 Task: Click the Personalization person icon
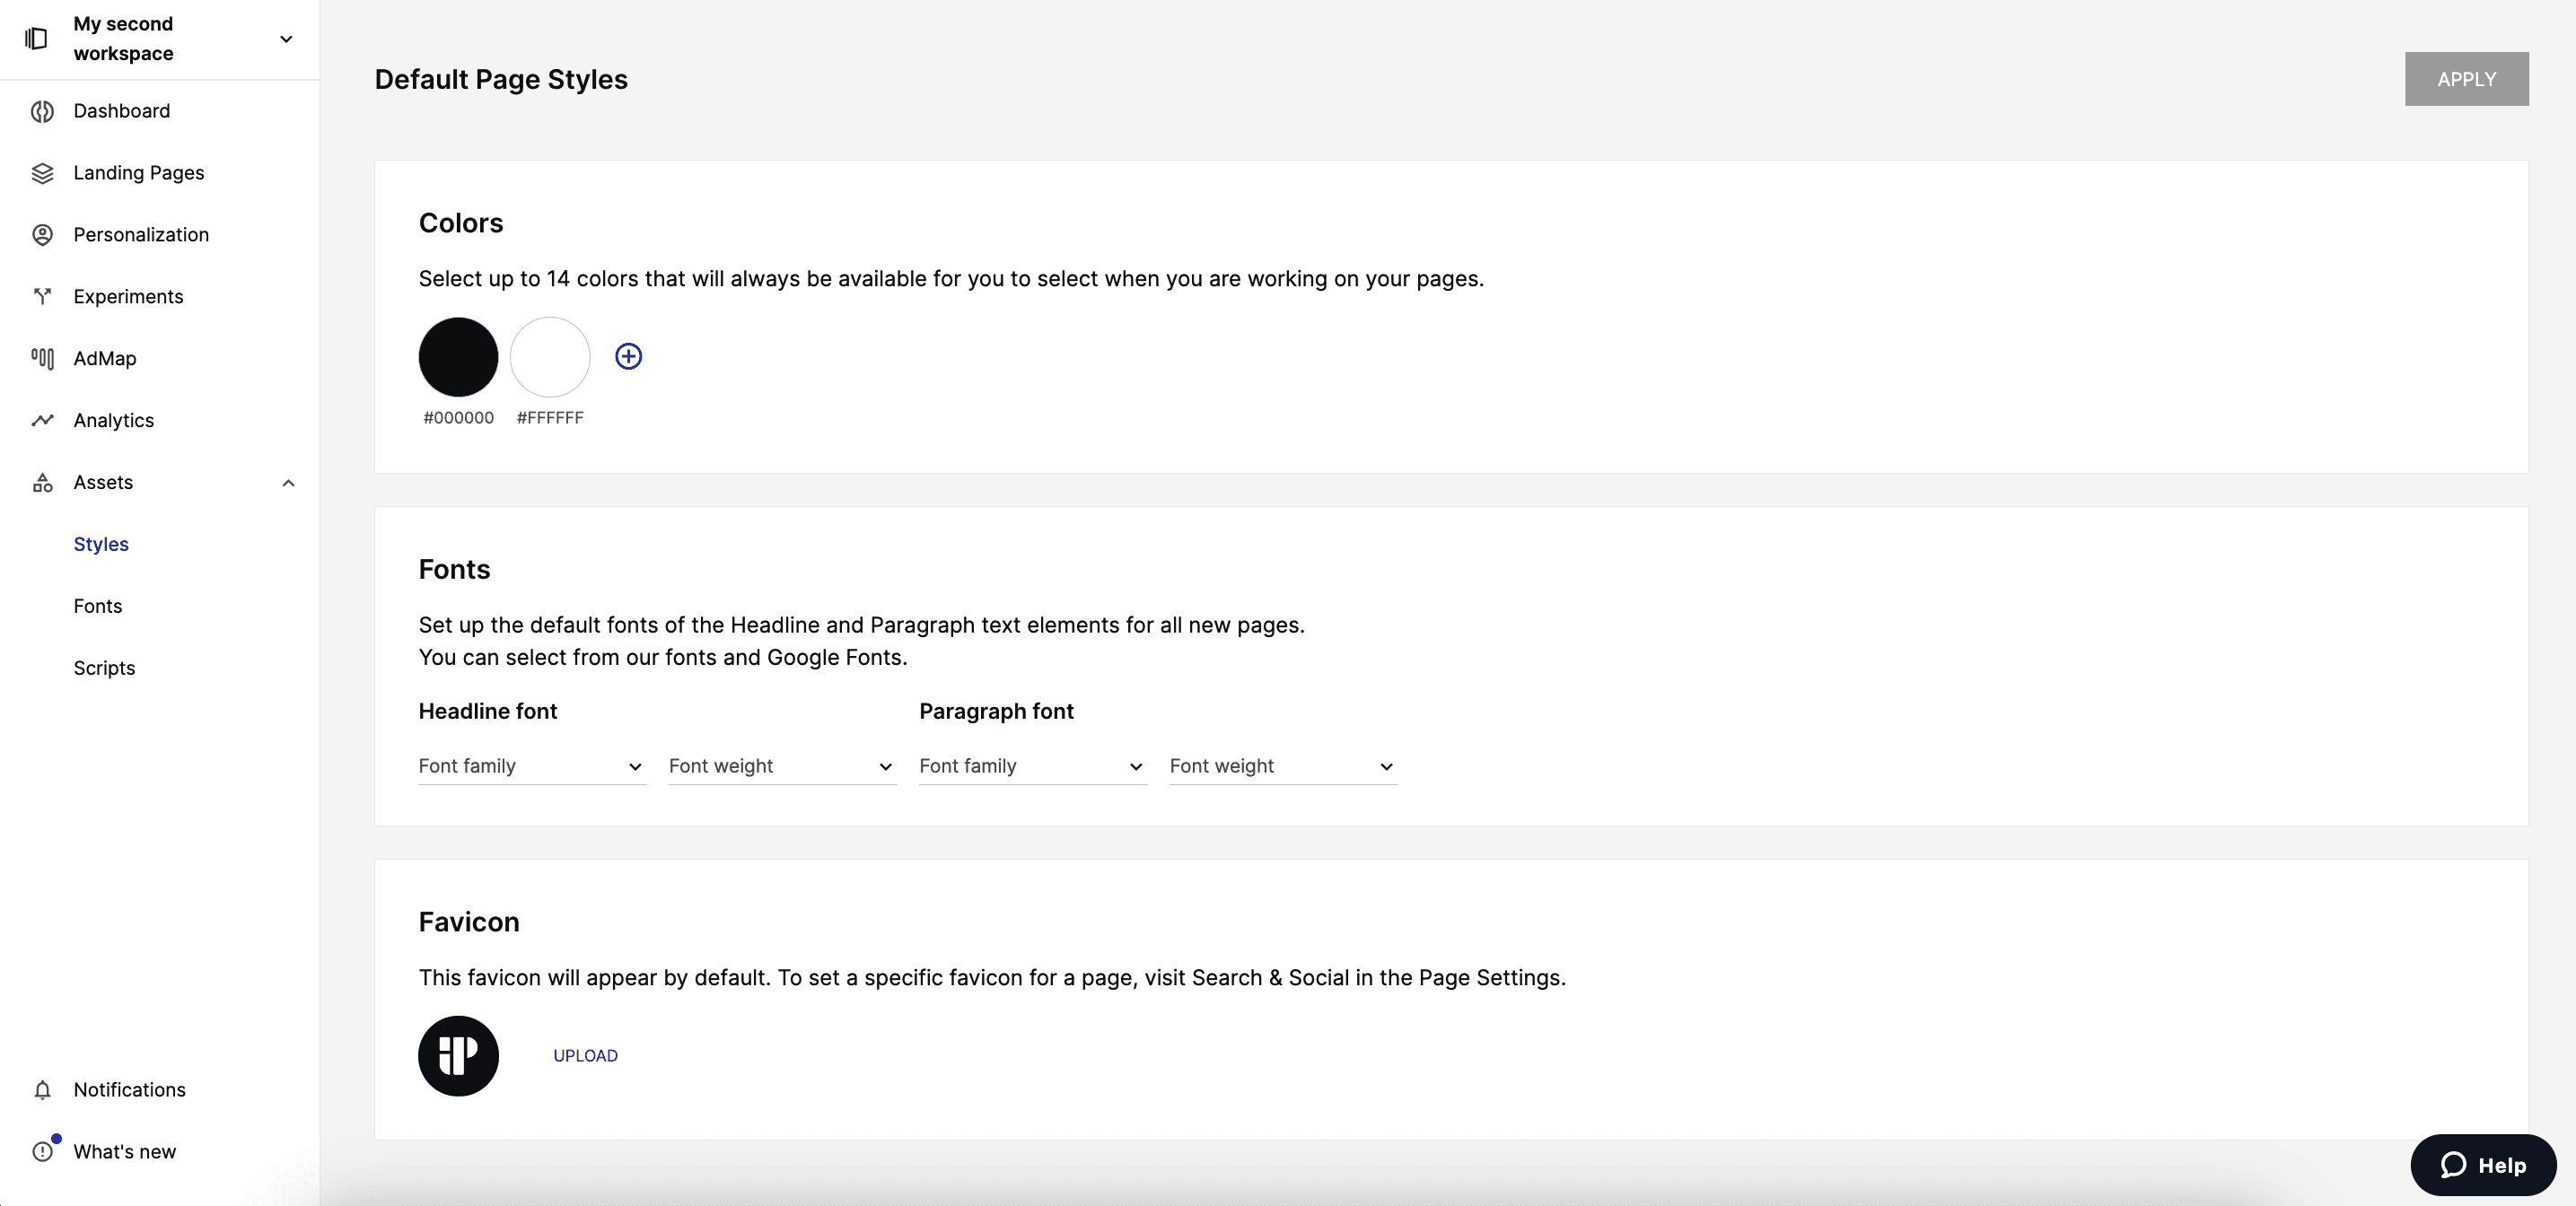click(42, 235)
